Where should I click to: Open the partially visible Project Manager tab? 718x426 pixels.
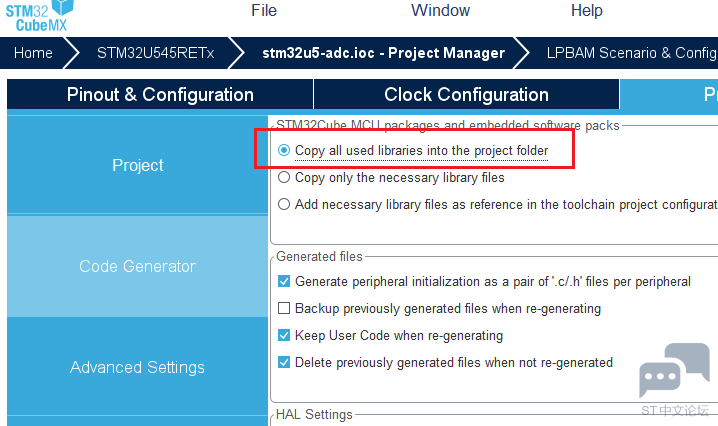coord(669,94)
